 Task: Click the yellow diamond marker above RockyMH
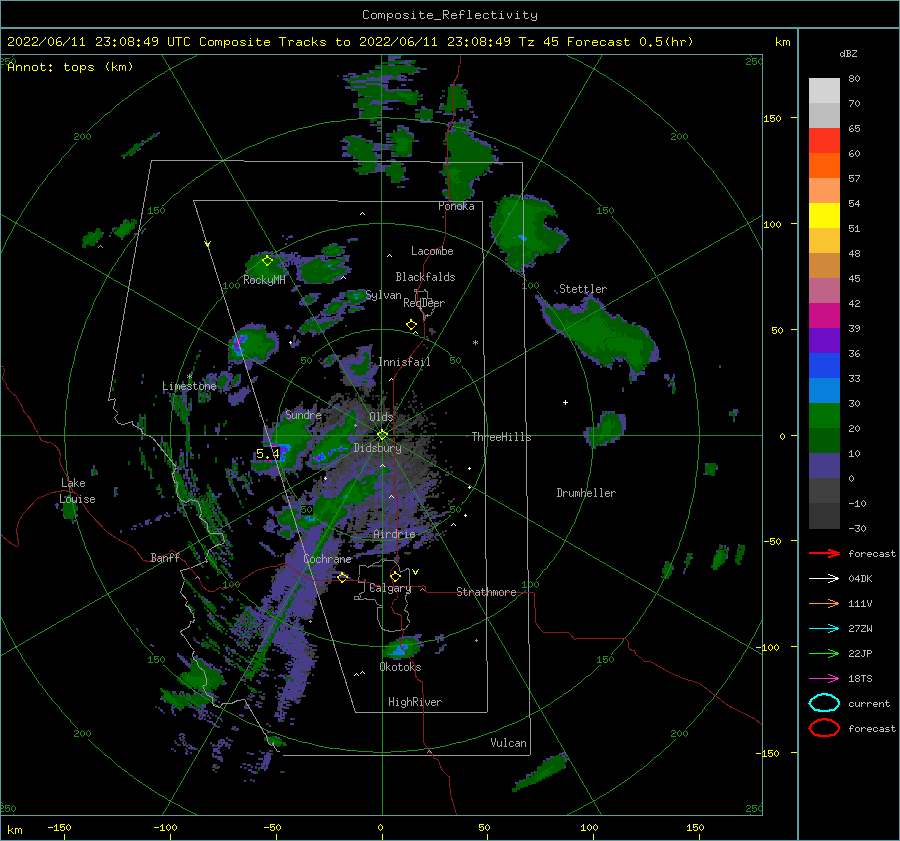click(x=267, y=261)
